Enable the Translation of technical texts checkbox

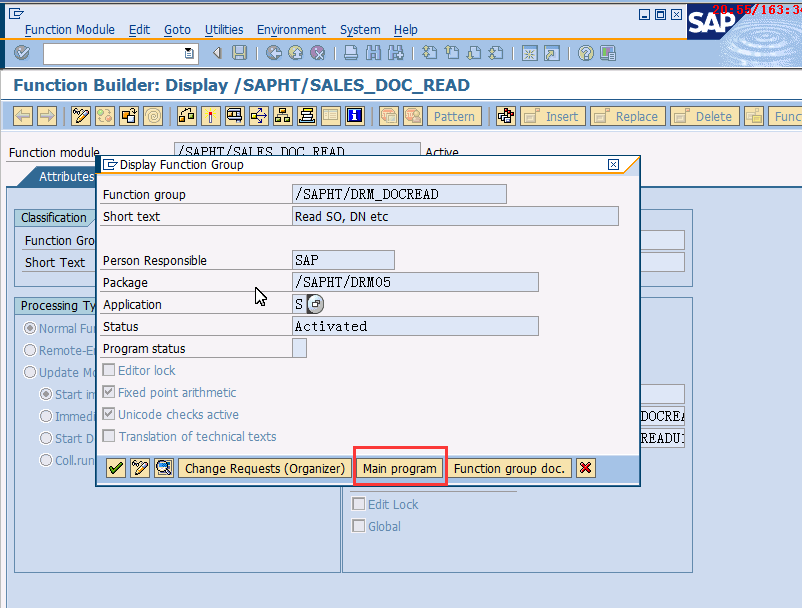pyautogui.click(x=109, y=436)
